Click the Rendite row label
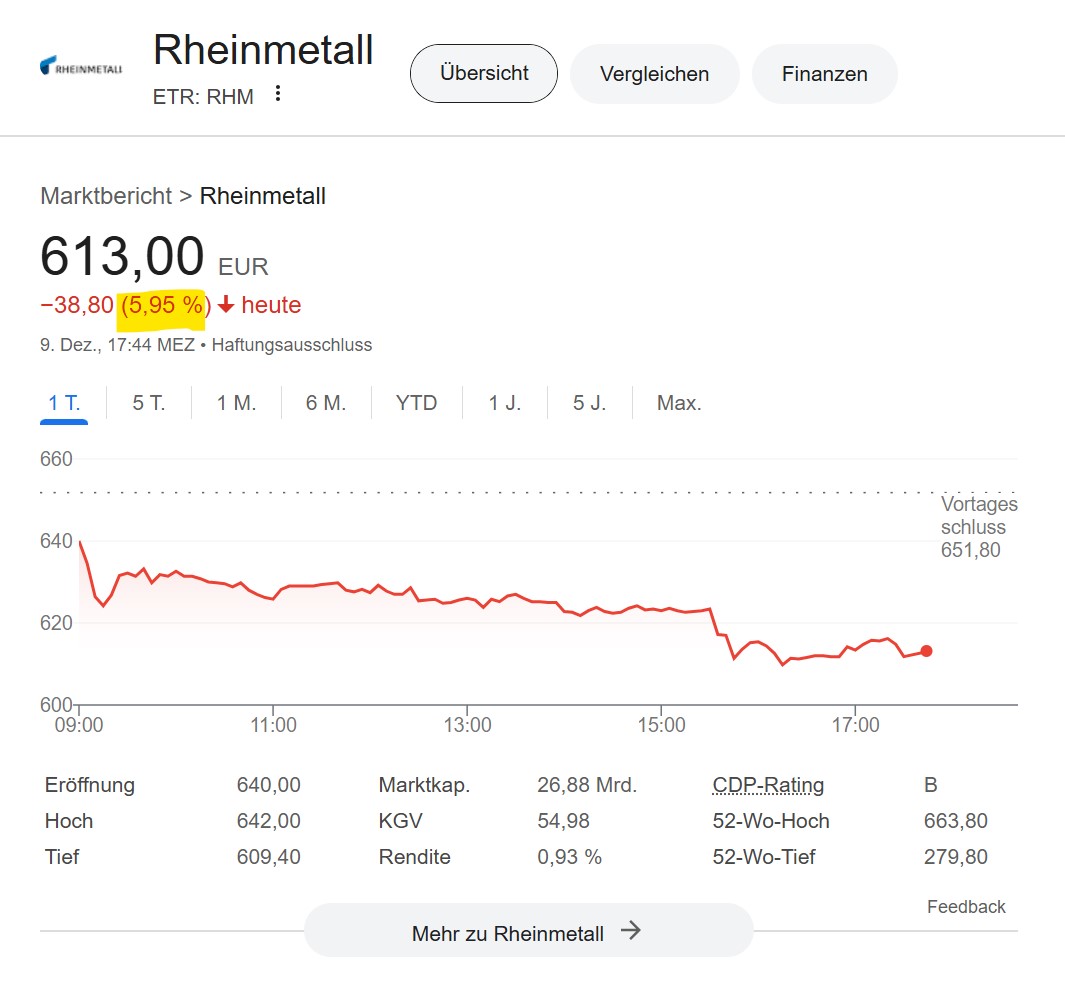1065x982 pixels. [414, 857]
